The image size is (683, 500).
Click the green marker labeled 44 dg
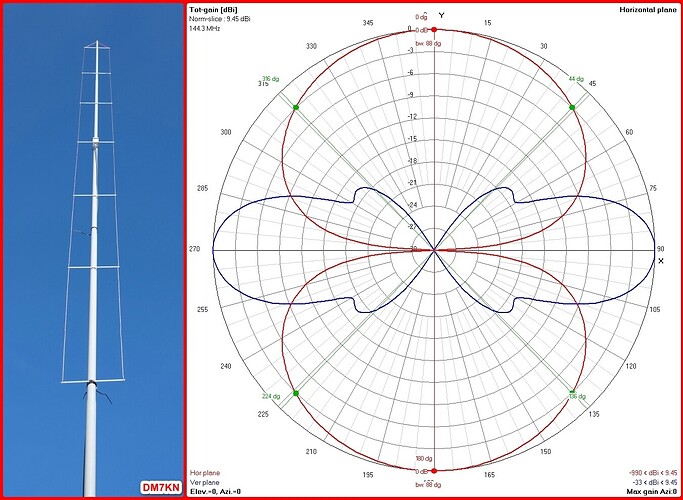(x=572, y=107)
